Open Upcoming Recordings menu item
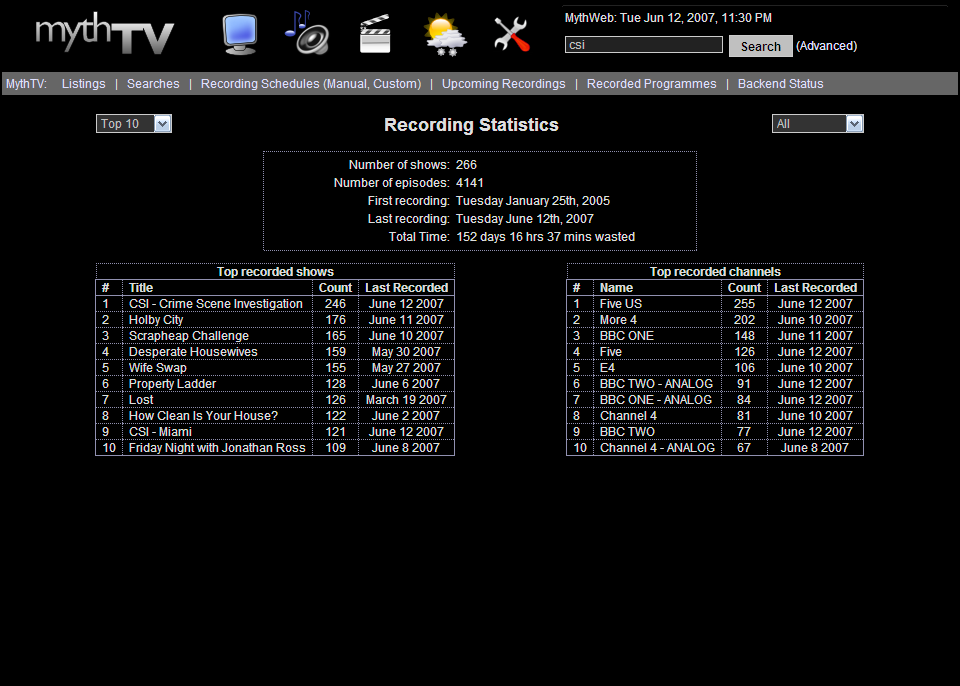This screenshot has height=686, width=960. [x=504, y=84]
